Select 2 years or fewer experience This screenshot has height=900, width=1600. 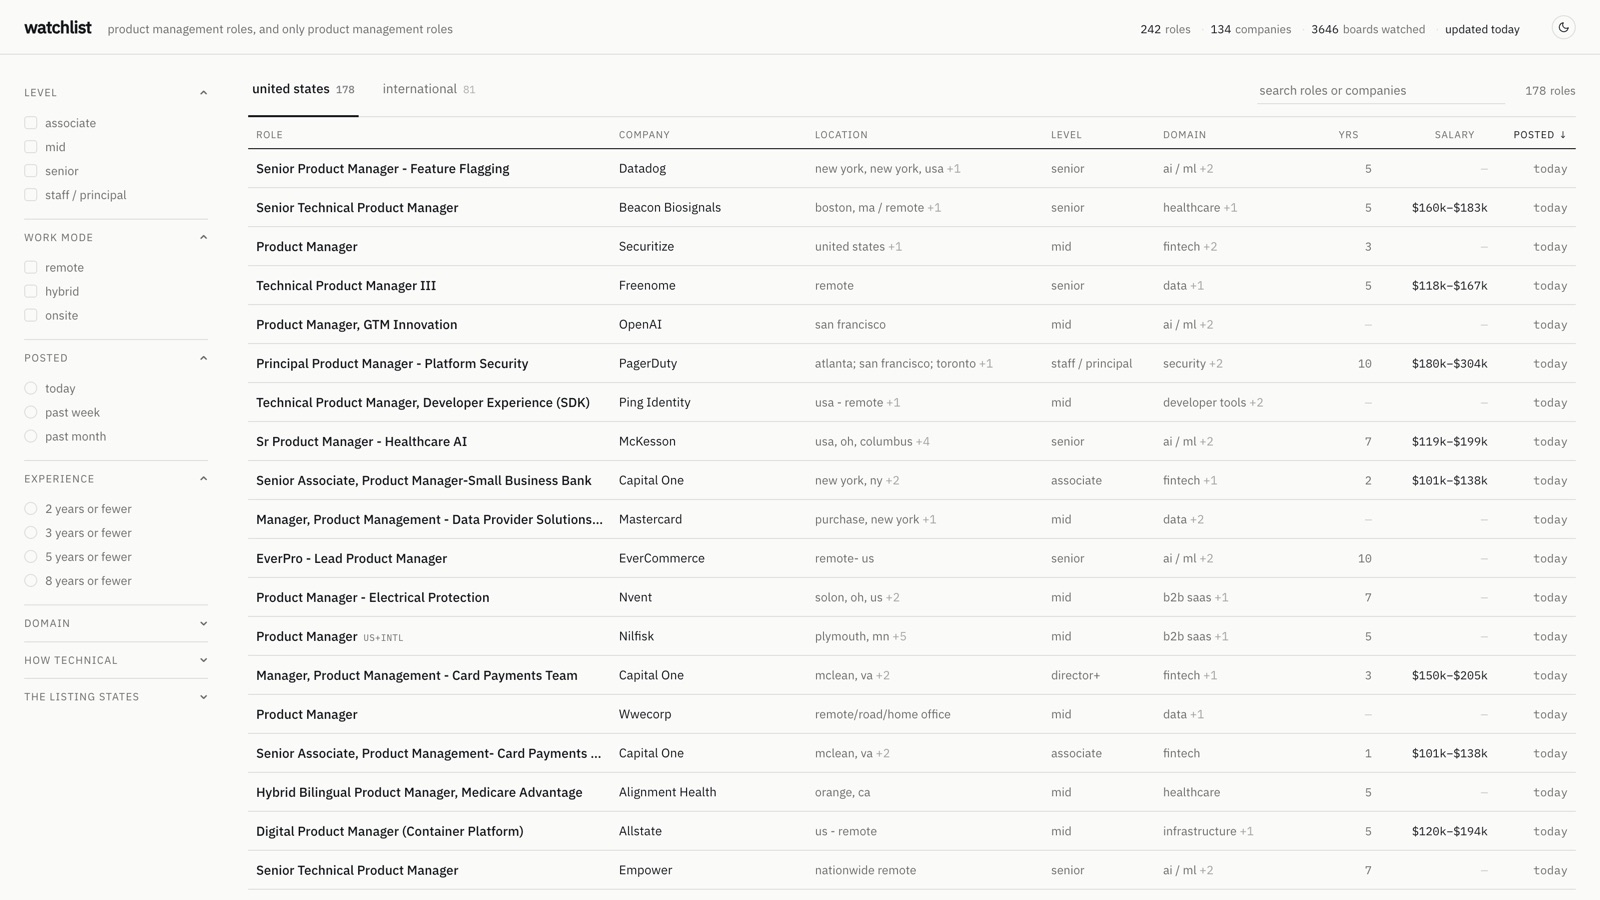[31, 508]
